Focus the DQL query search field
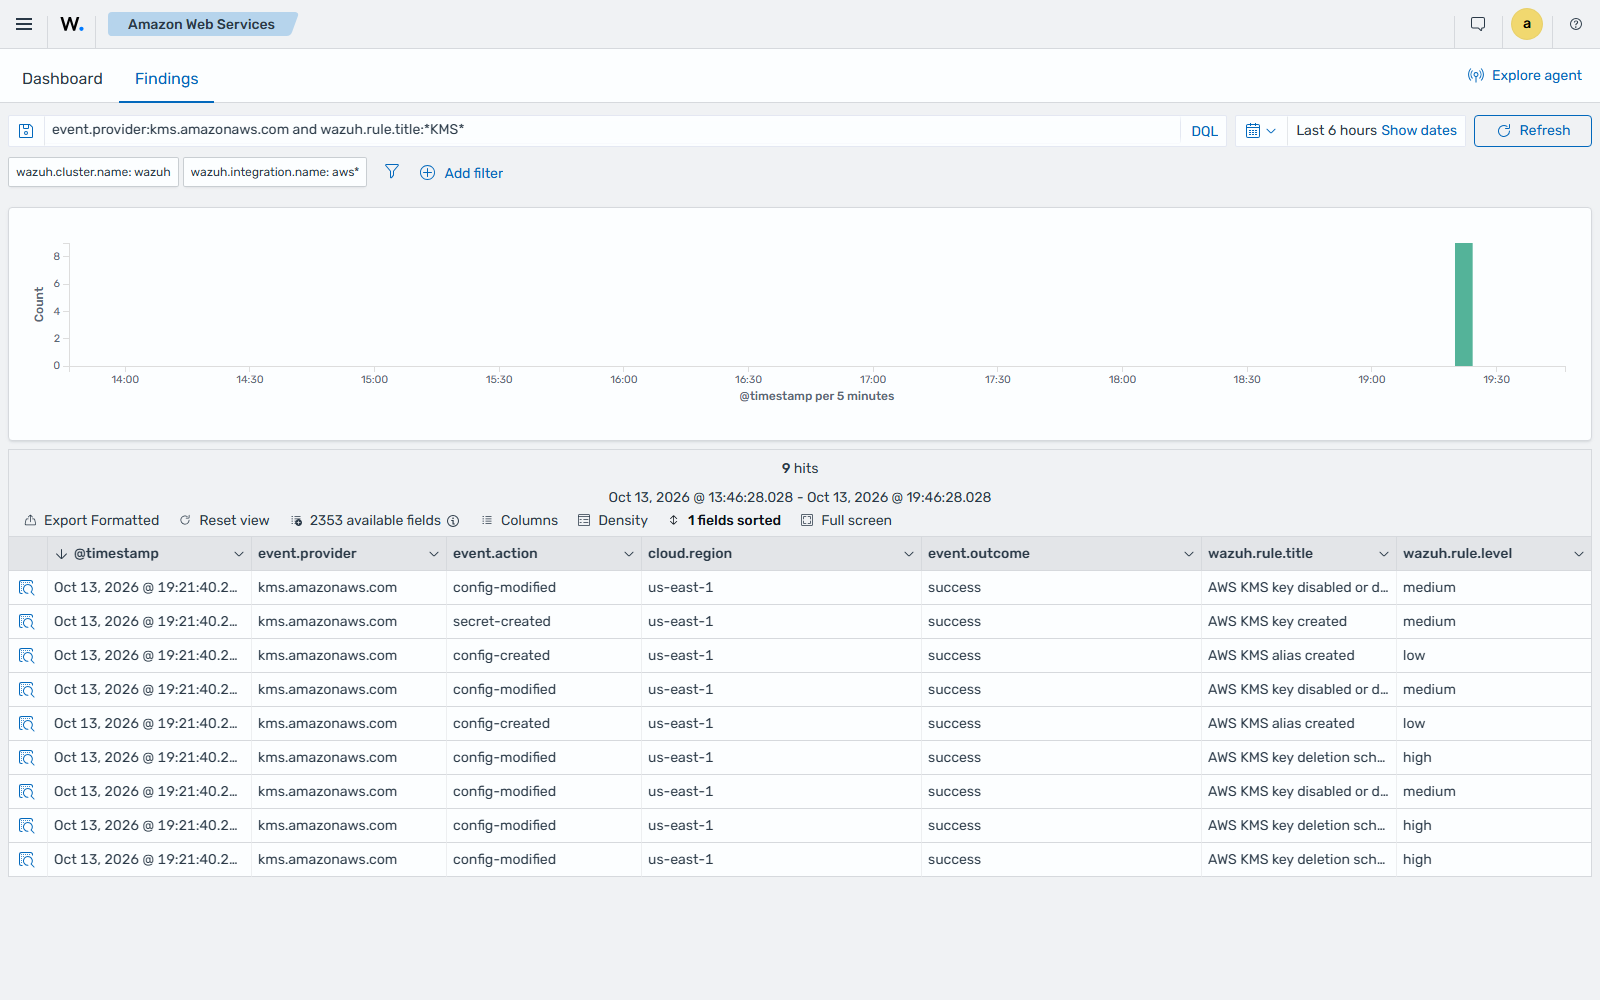This screenshot has height=1000, width=1600. [x=612, y=130]
